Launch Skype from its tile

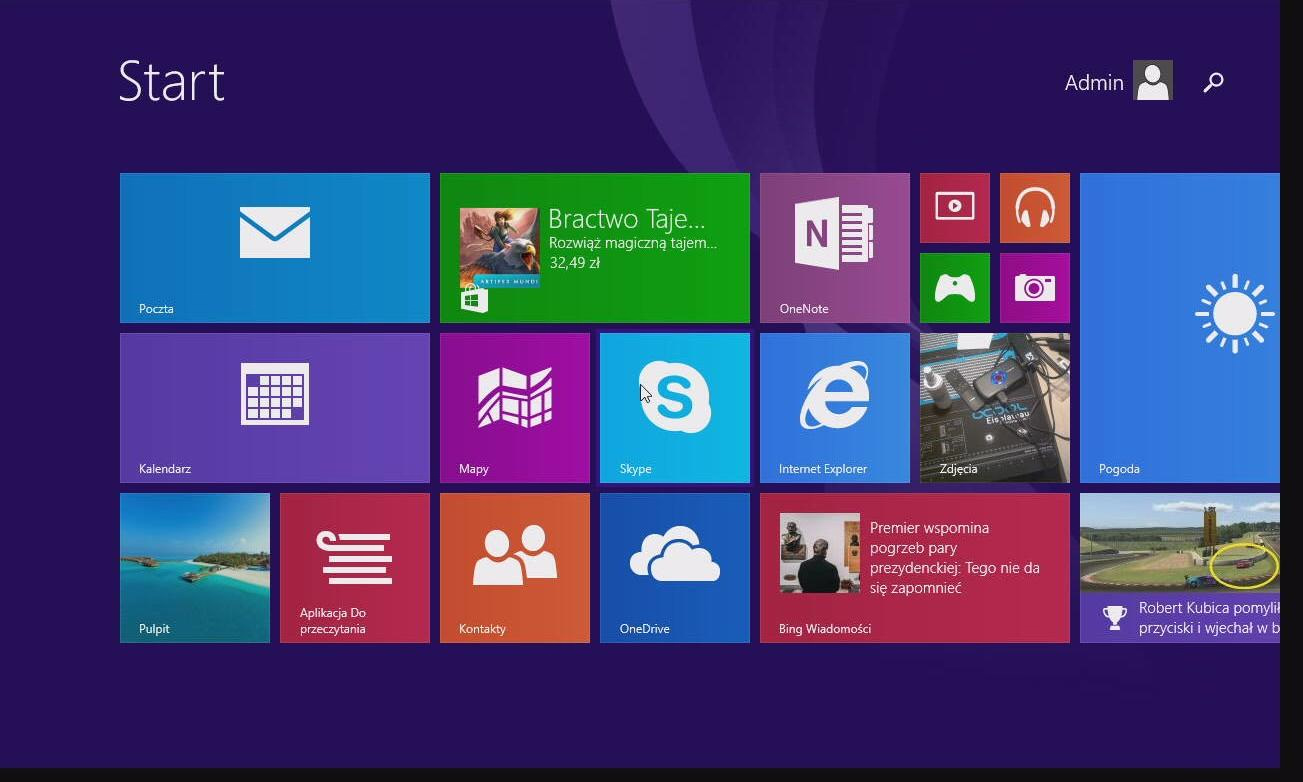click(x=674, y=408)
